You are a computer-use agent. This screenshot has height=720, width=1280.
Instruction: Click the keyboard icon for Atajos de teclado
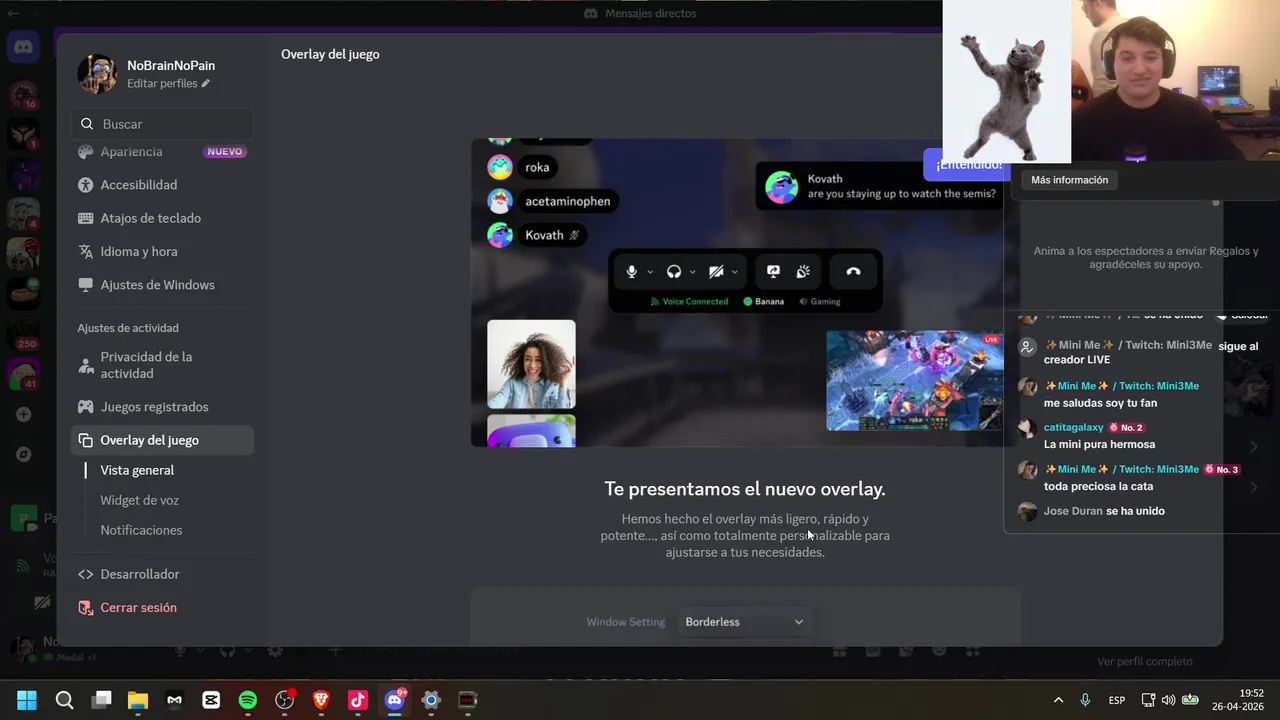[86, 218]
